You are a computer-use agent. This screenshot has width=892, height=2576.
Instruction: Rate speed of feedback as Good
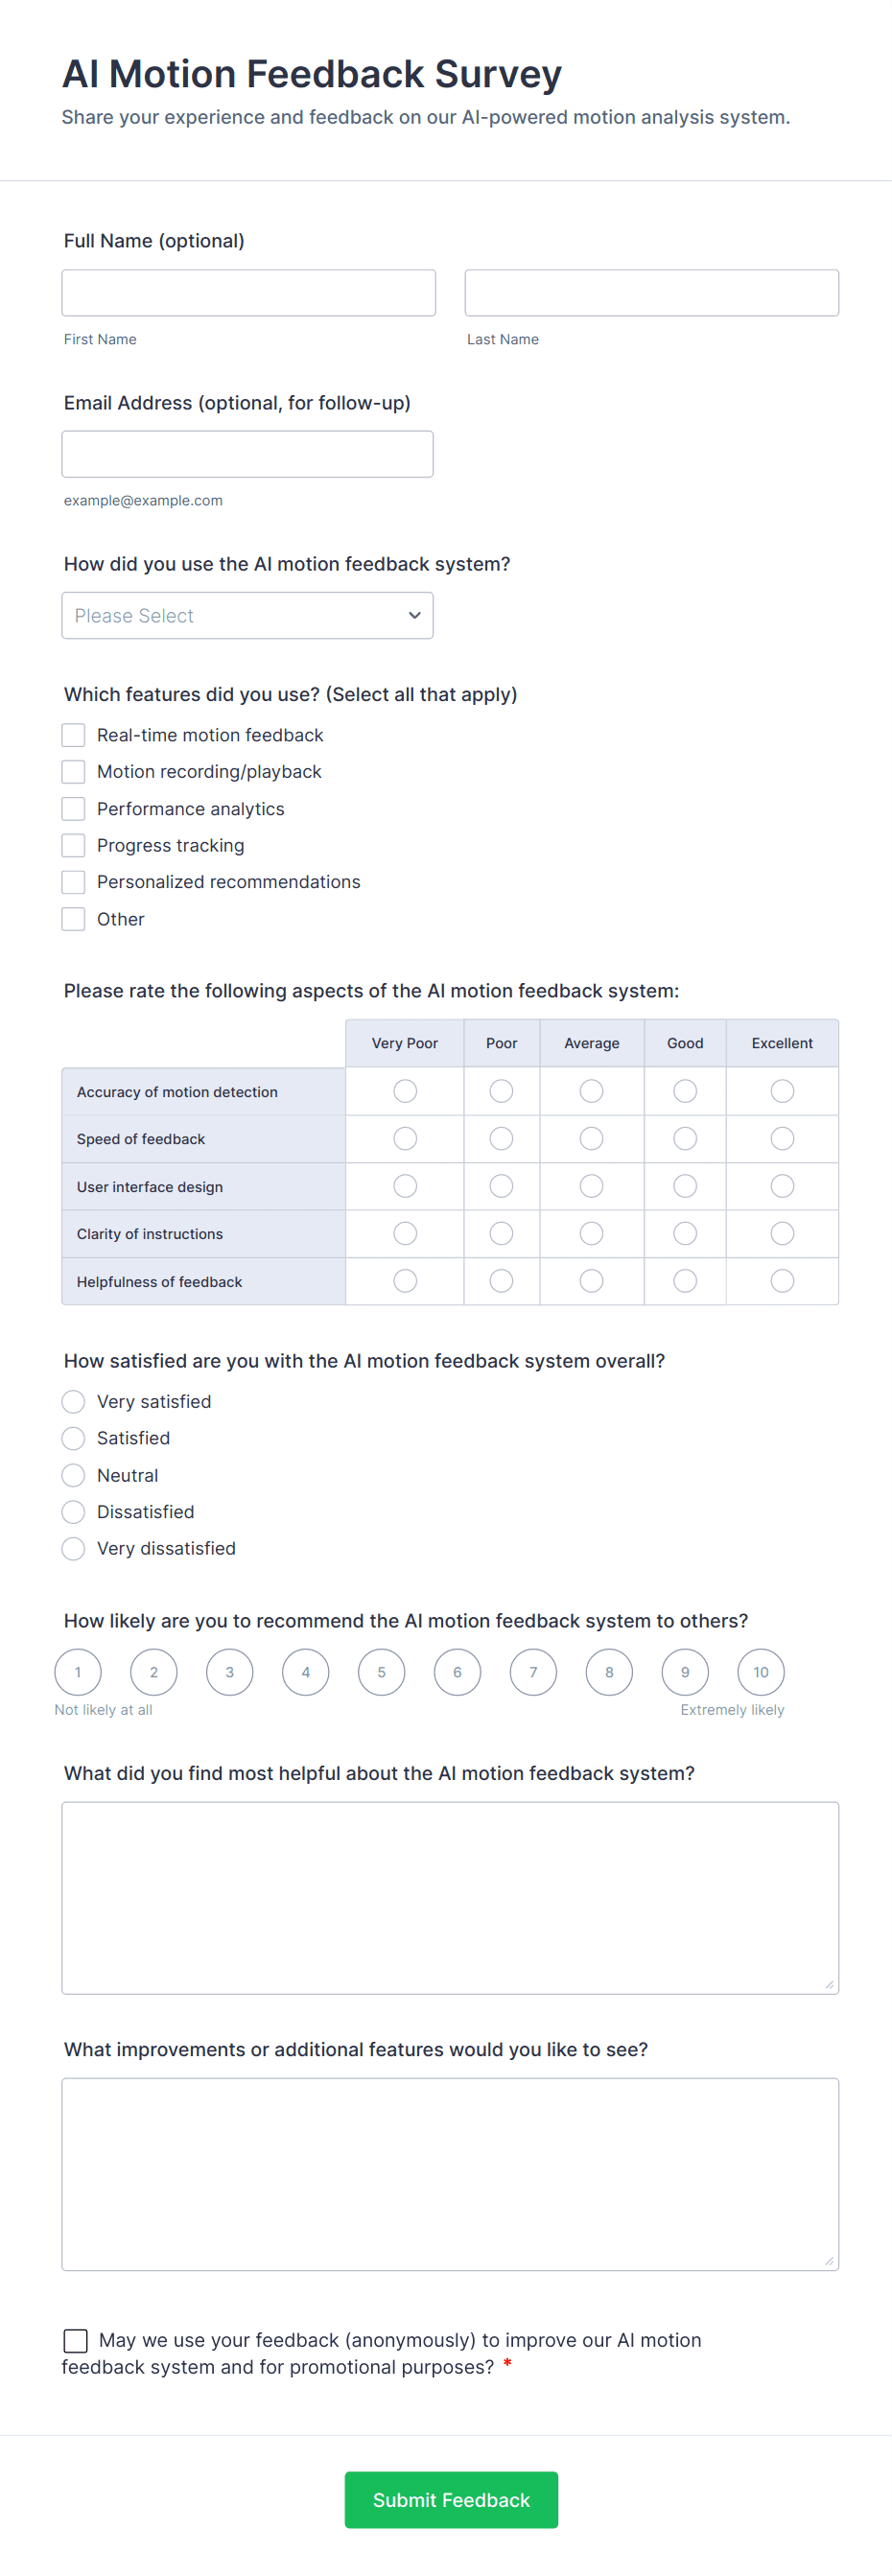click(685, 1138)
